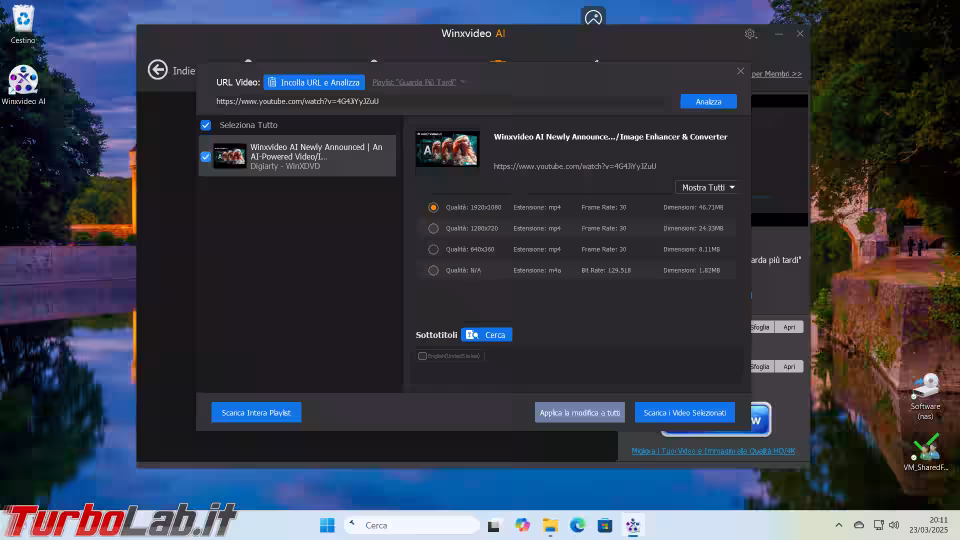The height and width of the screenshot is (540, 960).
Task: Open Winxvideo AI desktop shortcut
Action: (x=23, y=85)
